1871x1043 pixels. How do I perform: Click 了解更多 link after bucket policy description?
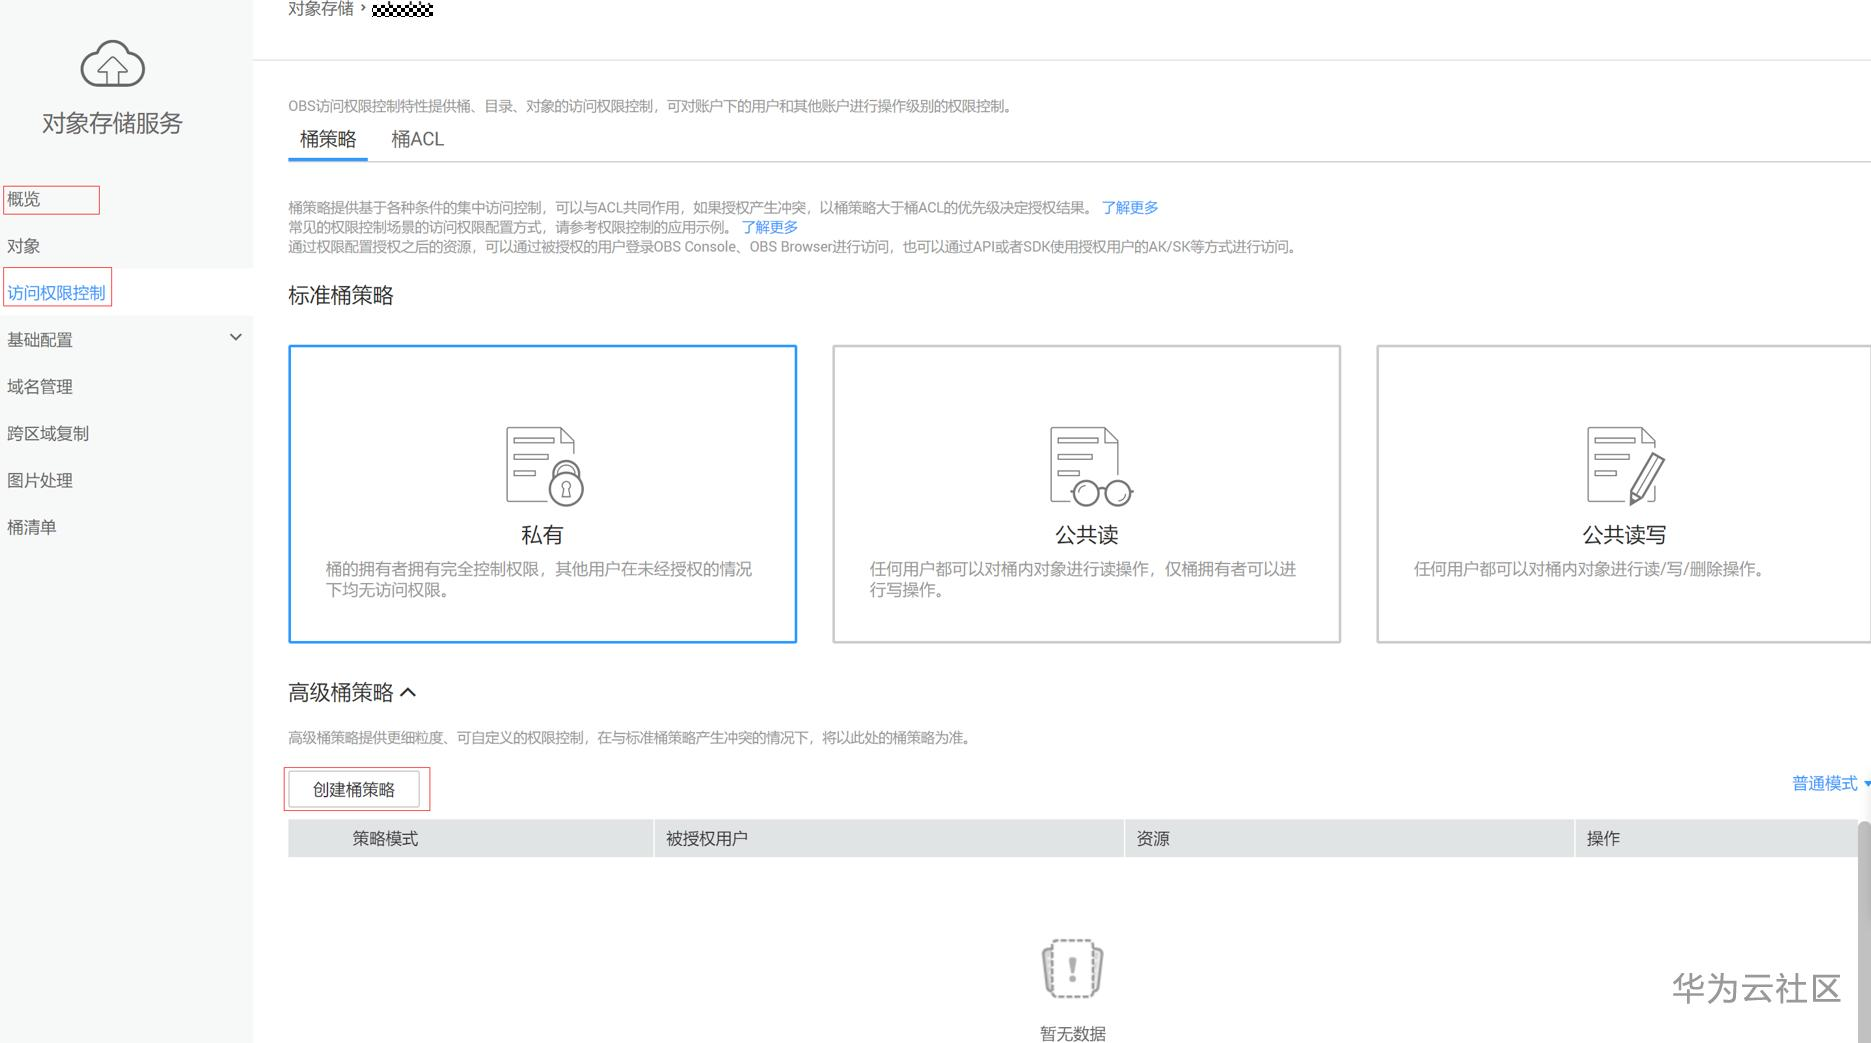pyautogui.click(x=1130, y=208)
